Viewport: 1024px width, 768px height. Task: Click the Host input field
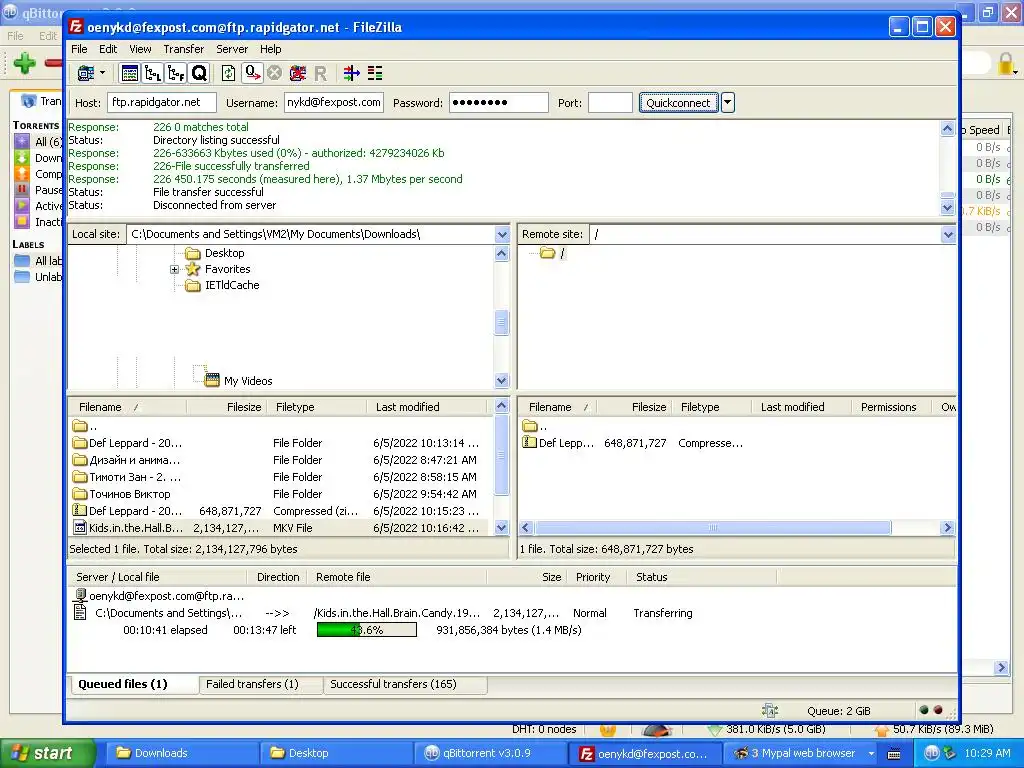(162, 103)
